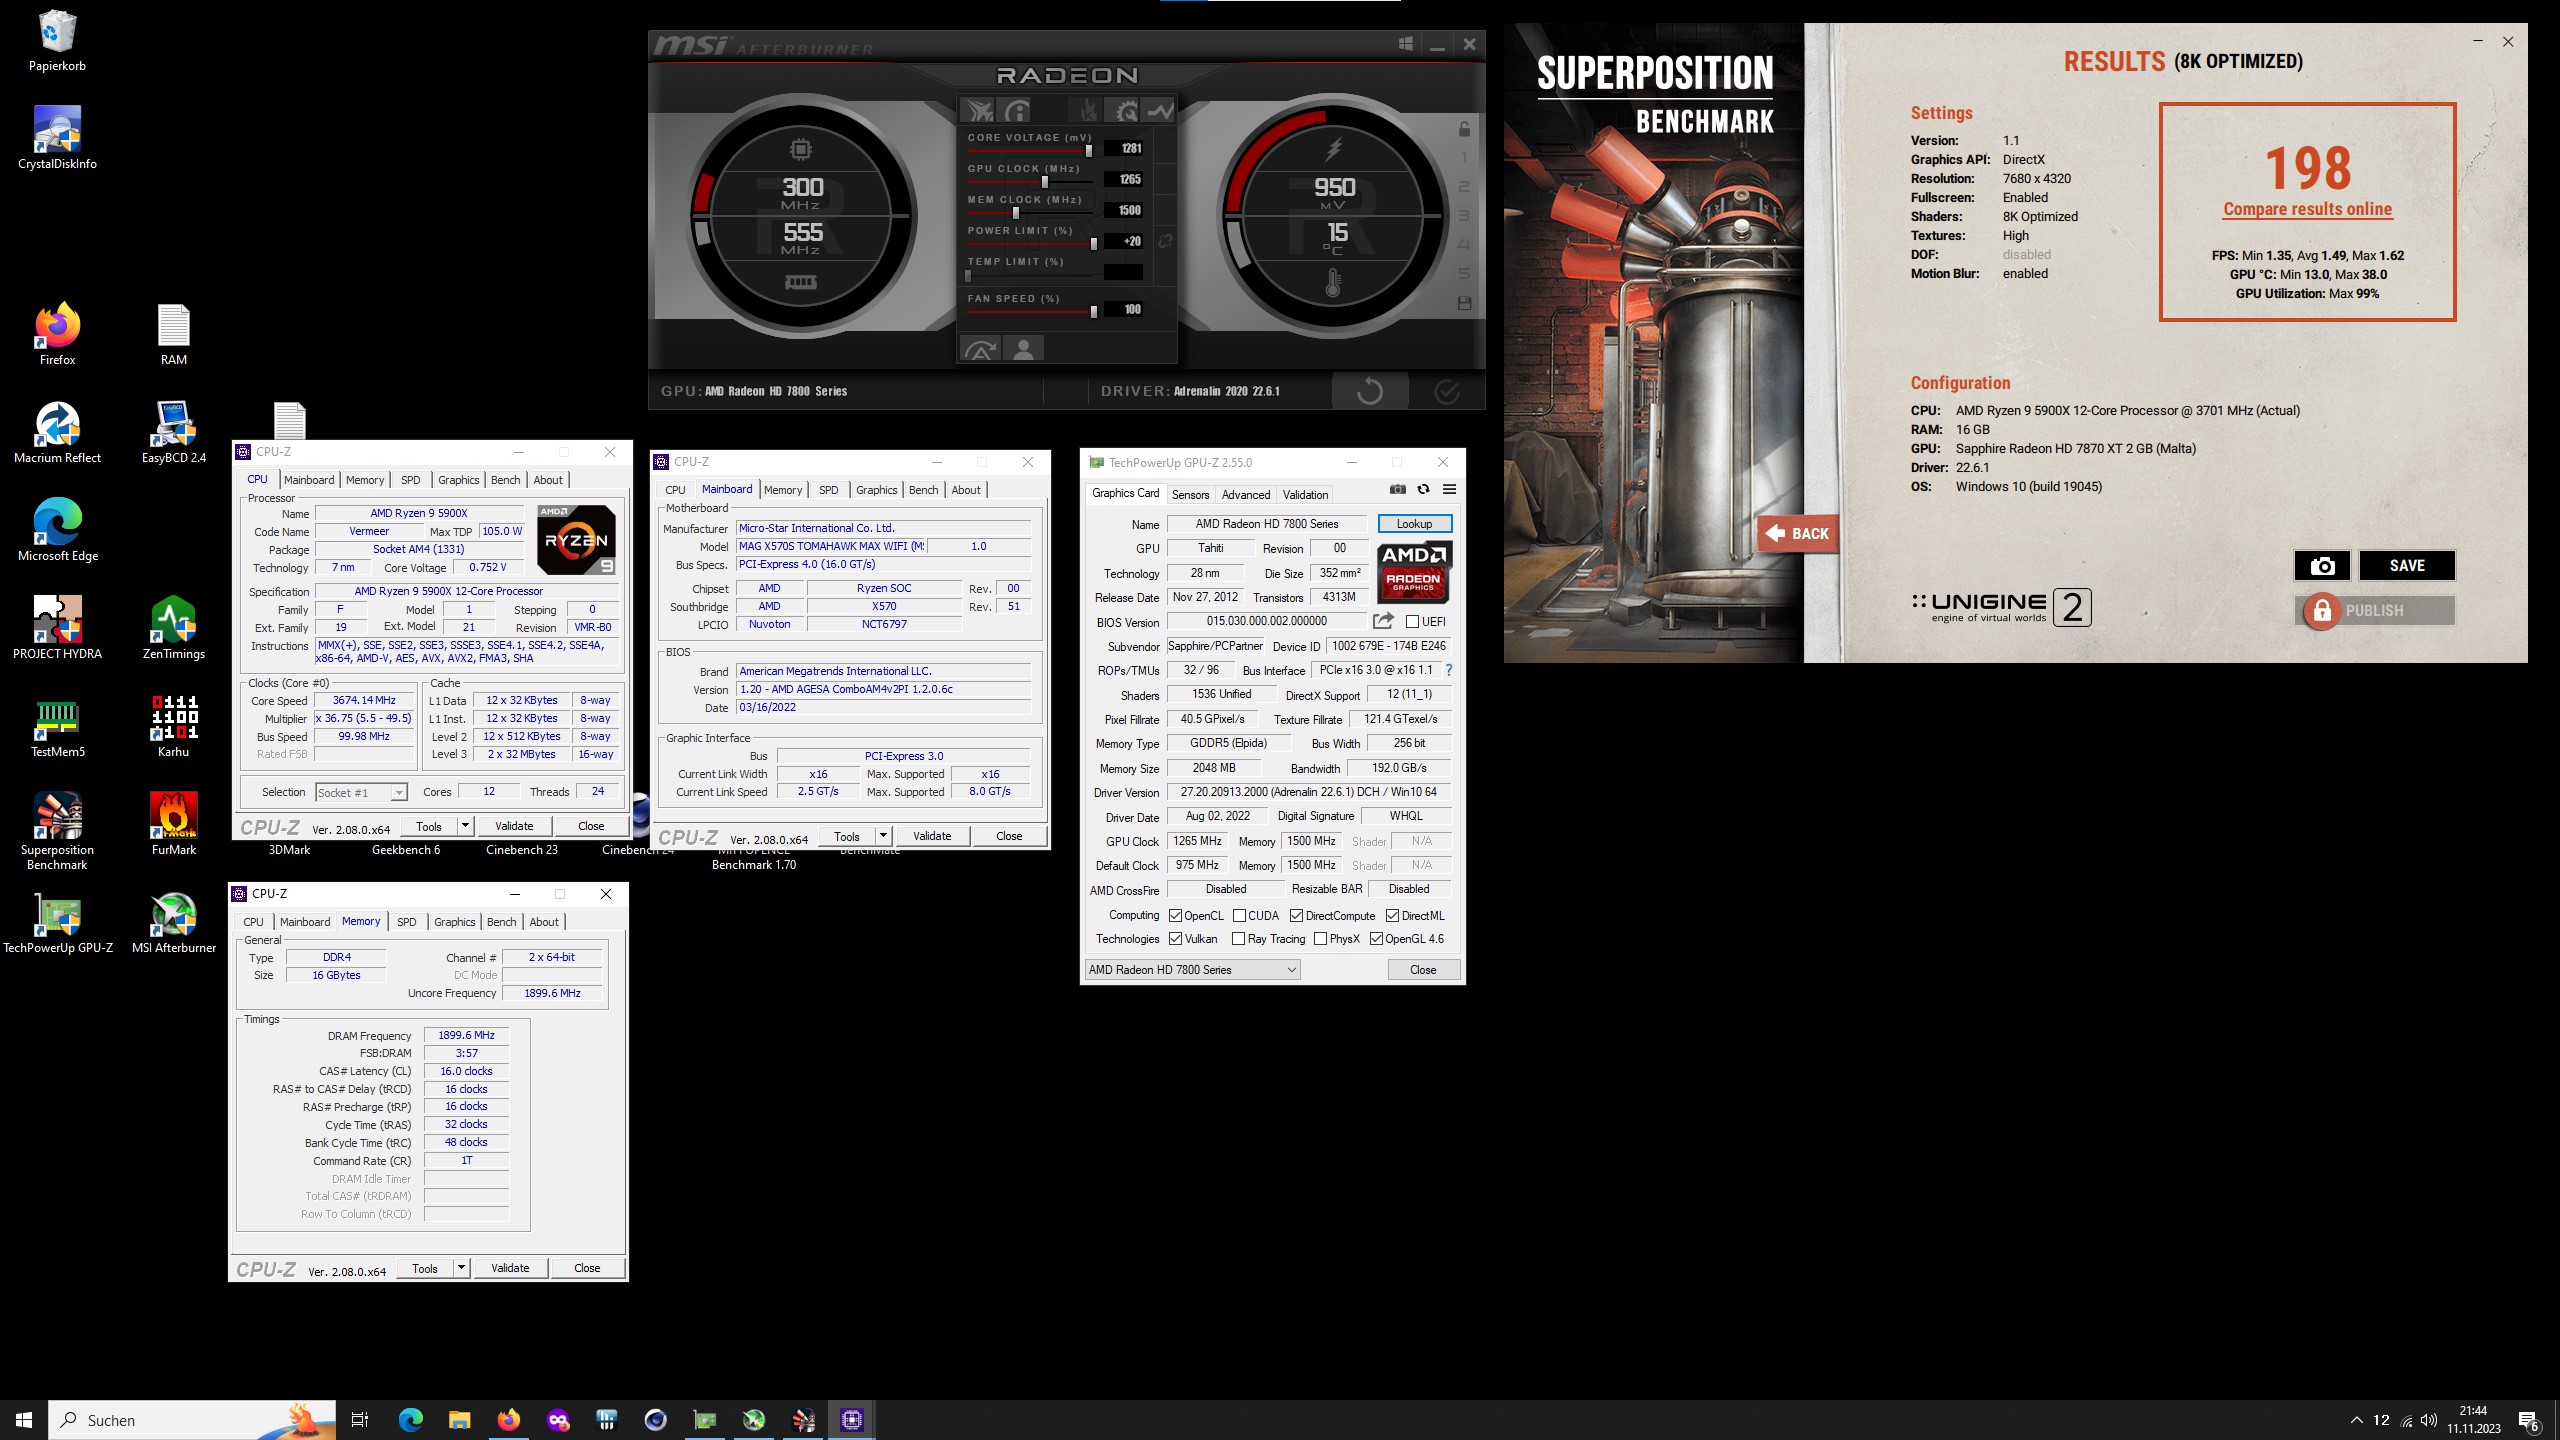Click Superposition screenshot camera button
The image size is (2560, 1440).
click(2322, 566)
